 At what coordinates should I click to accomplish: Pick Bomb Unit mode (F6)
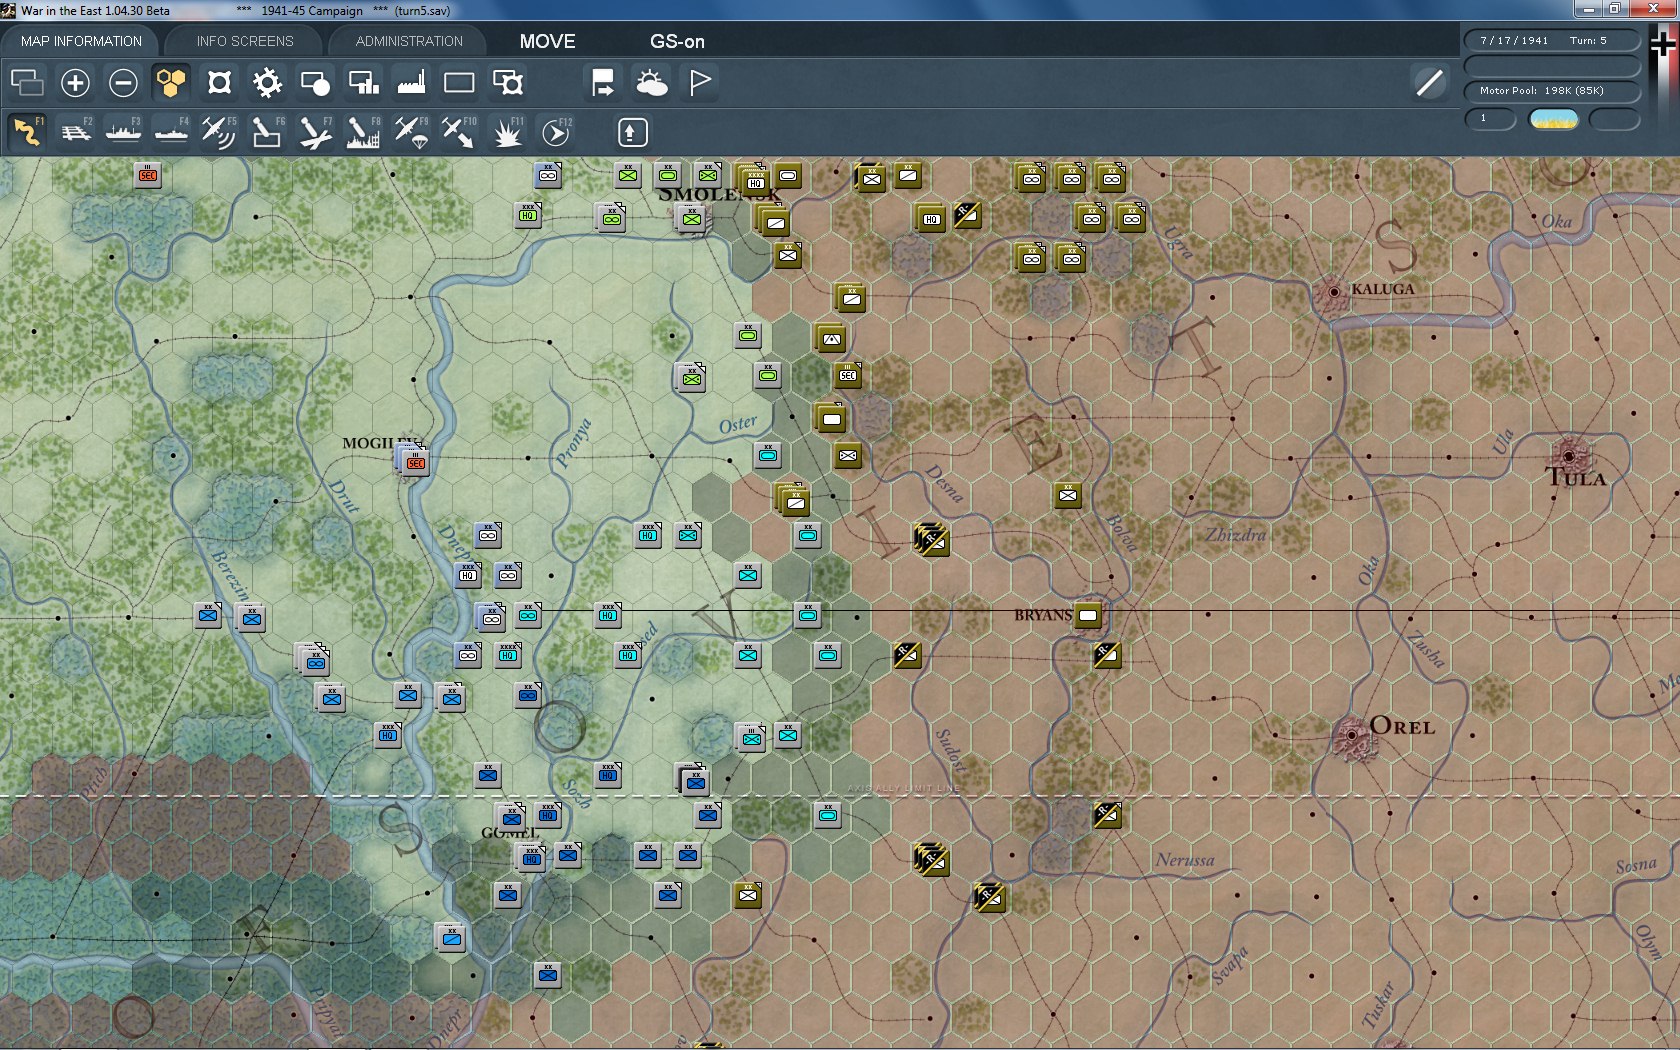click(266, 132)
